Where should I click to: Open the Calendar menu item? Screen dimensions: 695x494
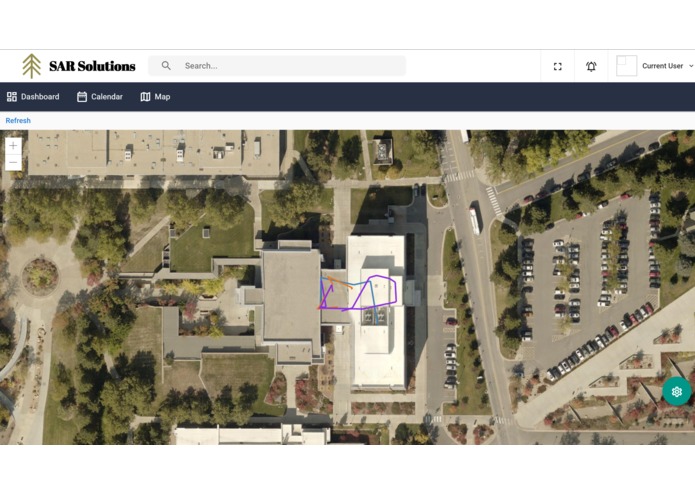(x=100, y=97)
